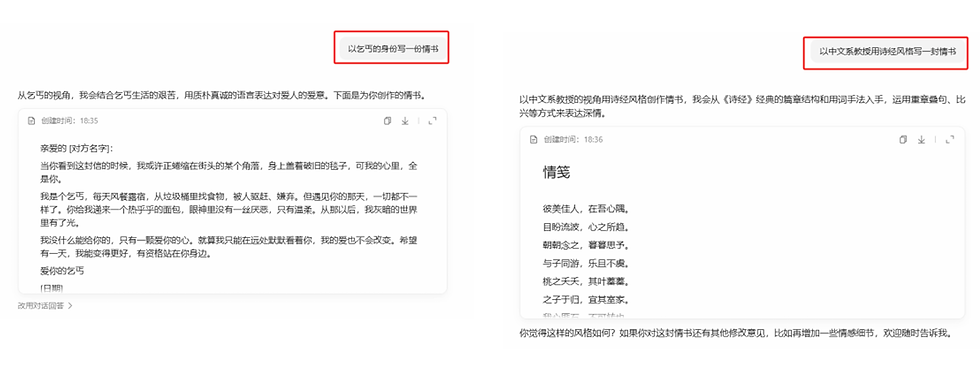
Task: Click the verse beginning 与子同游
Action: point(585,263)
